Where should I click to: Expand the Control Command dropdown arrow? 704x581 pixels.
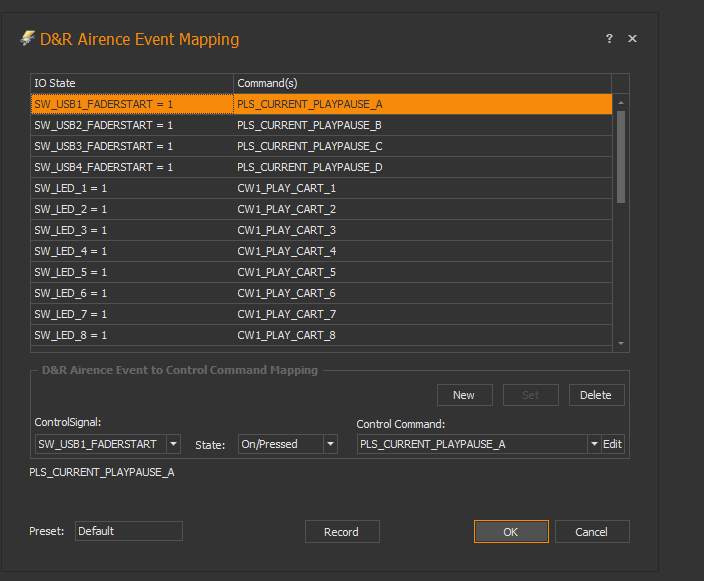tap(593, 444)
